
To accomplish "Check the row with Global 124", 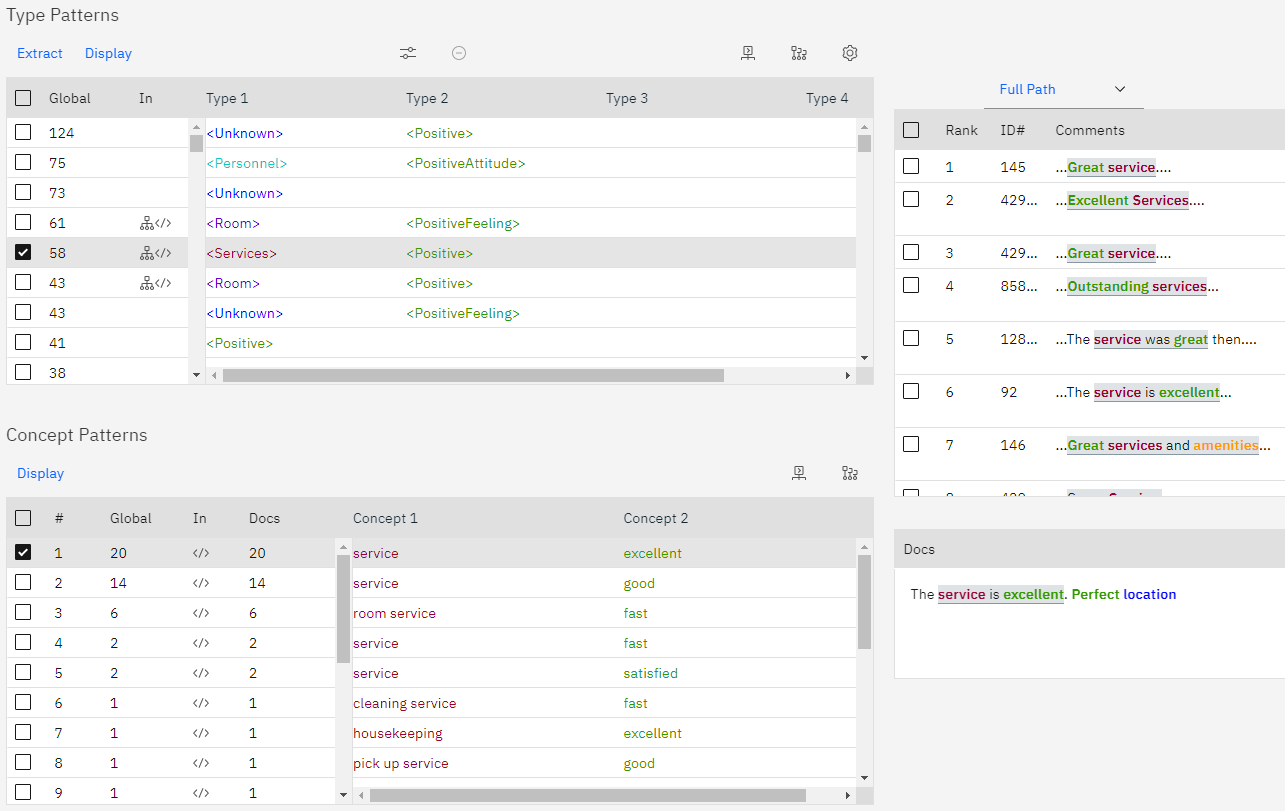I will [23, 132].
